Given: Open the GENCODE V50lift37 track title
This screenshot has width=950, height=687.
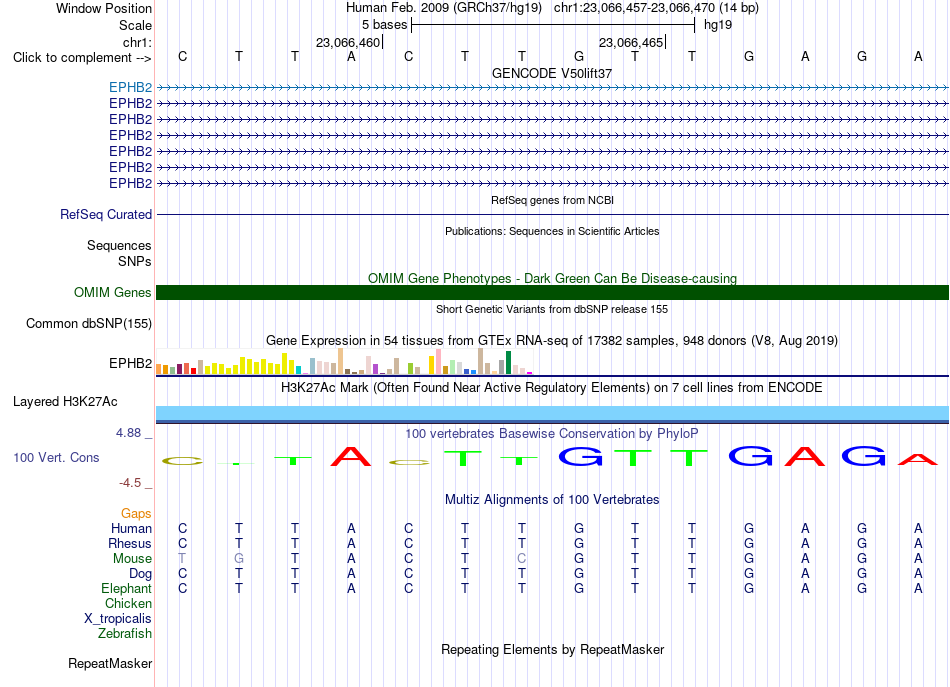Looking at the screenshot, I should (552, 73).
